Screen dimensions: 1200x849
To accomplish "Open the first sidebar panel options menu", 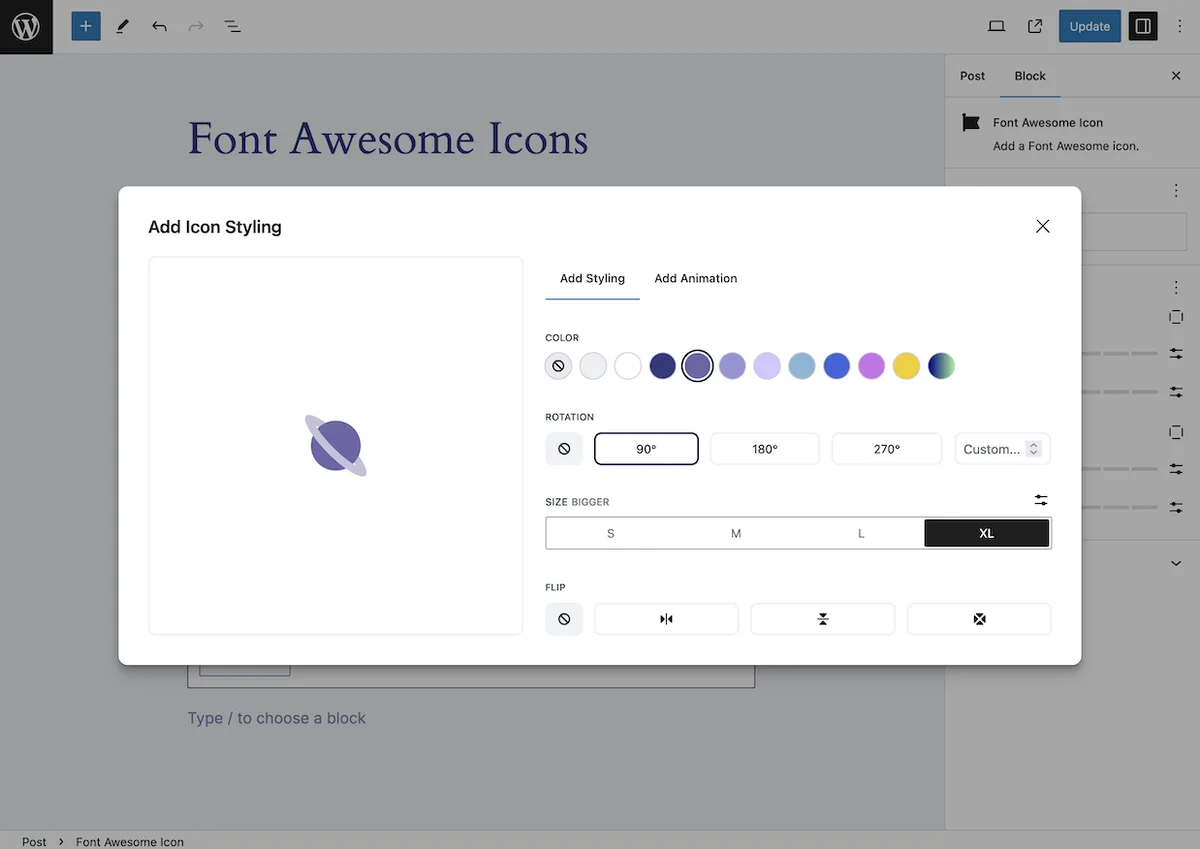I will [x=1176, y=190].
